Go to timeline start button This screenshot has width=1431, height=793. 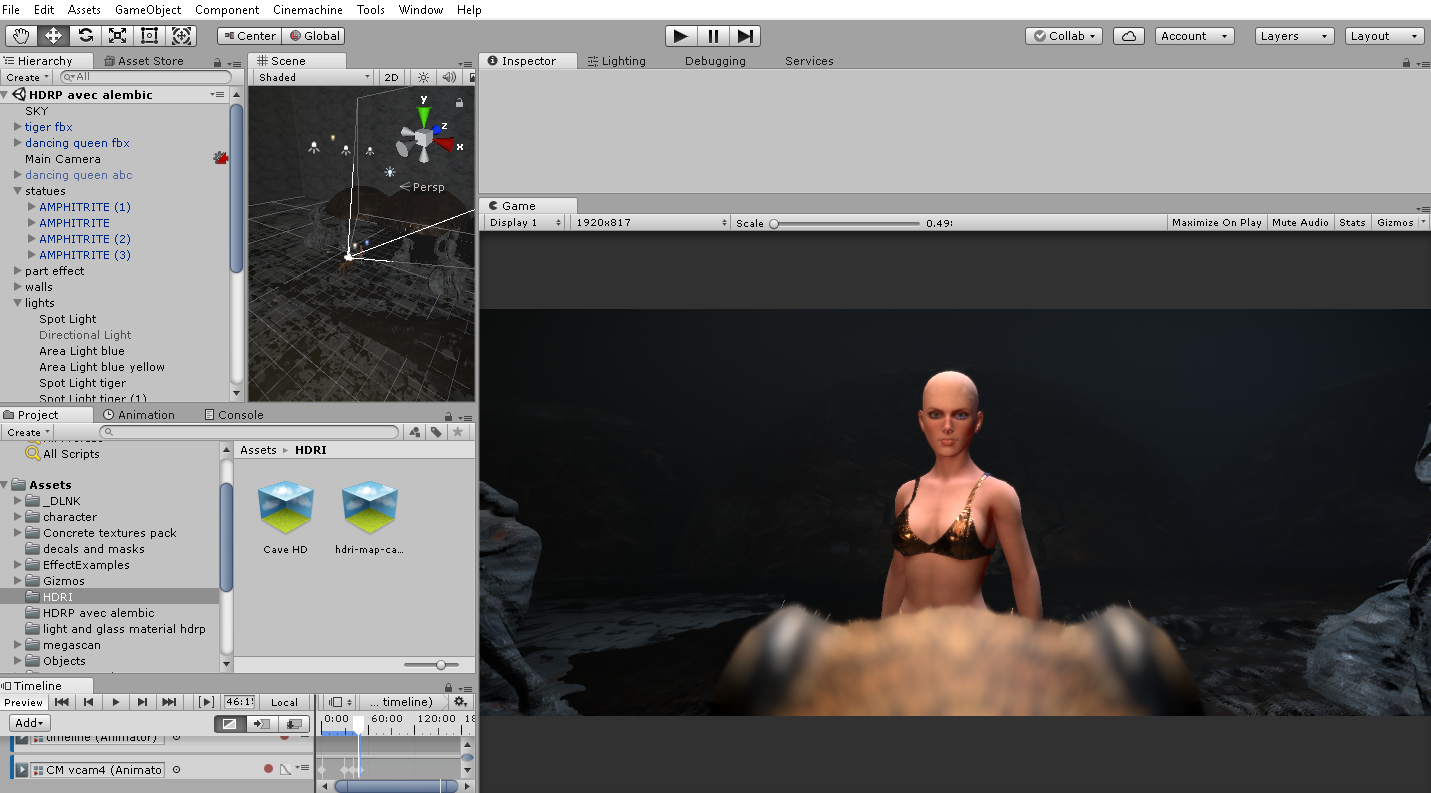62,702
